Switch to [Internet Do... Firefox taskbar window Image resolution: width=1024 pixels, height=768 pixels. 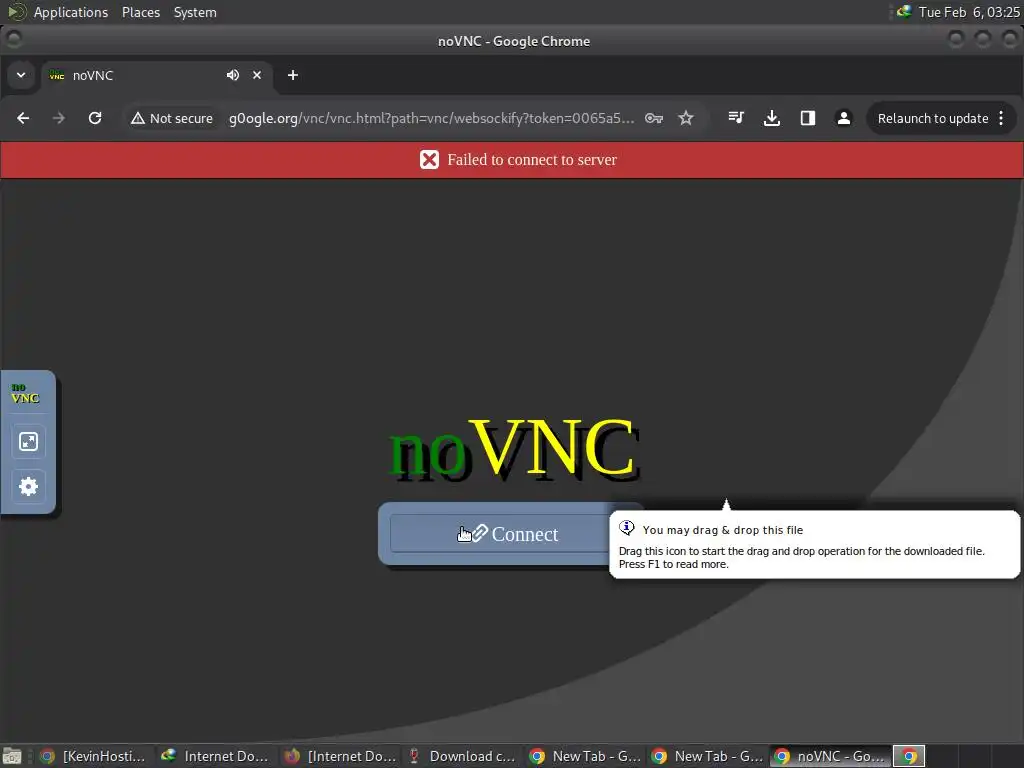(x=340, y=756)
